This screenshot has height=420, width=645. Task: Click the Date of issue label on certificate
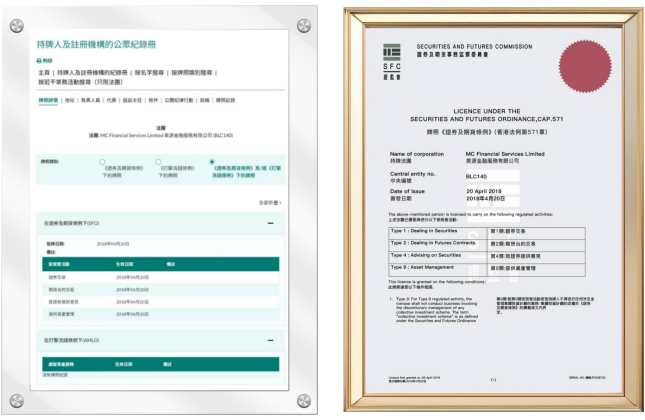click(407, 191)
